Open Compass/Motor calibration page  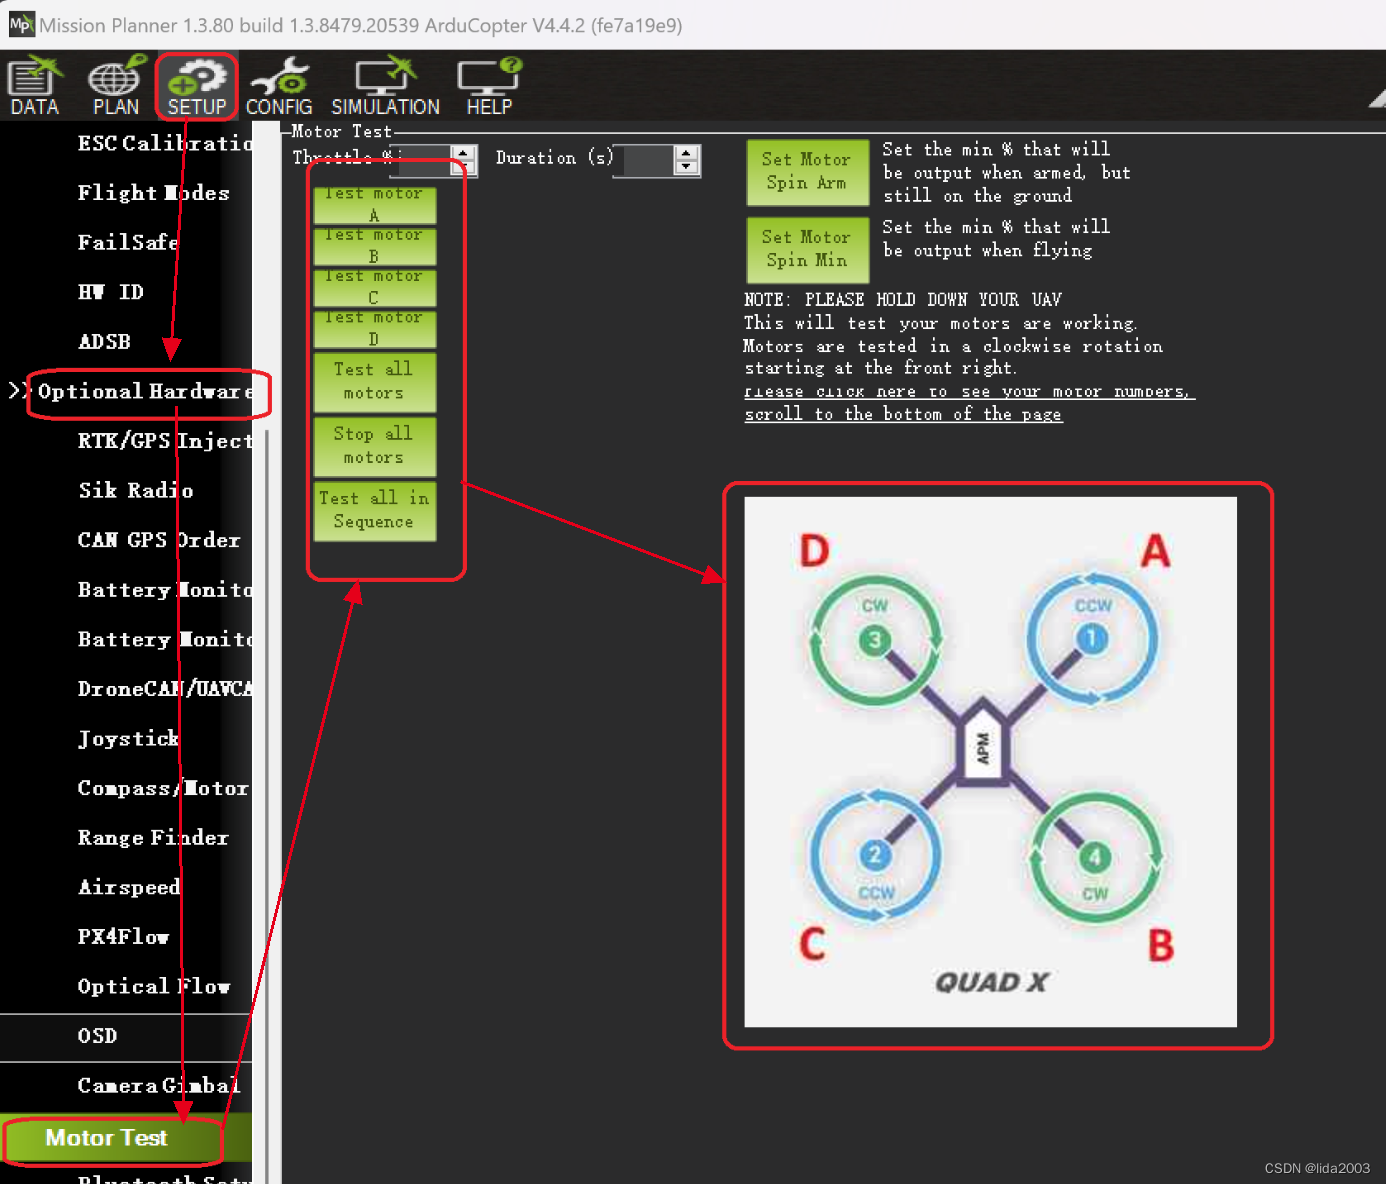point(163,788)
